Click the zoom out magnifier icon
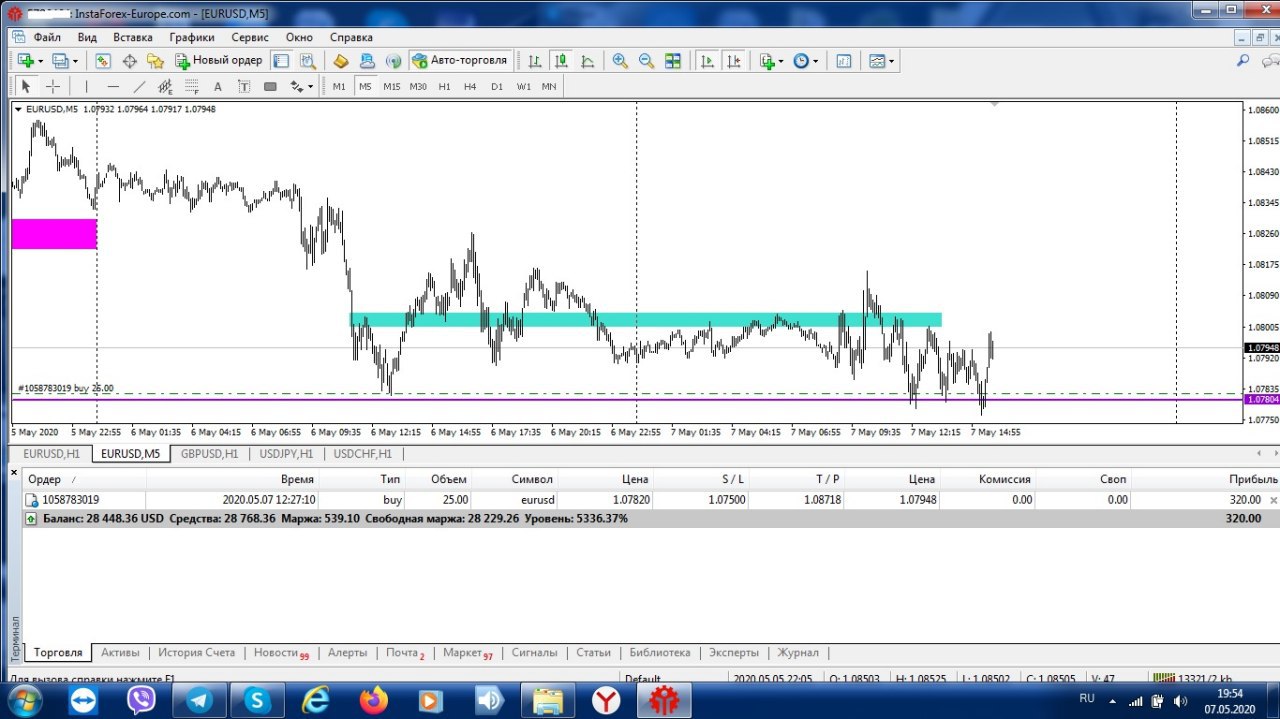1280x719 pixels. (646, 61)
